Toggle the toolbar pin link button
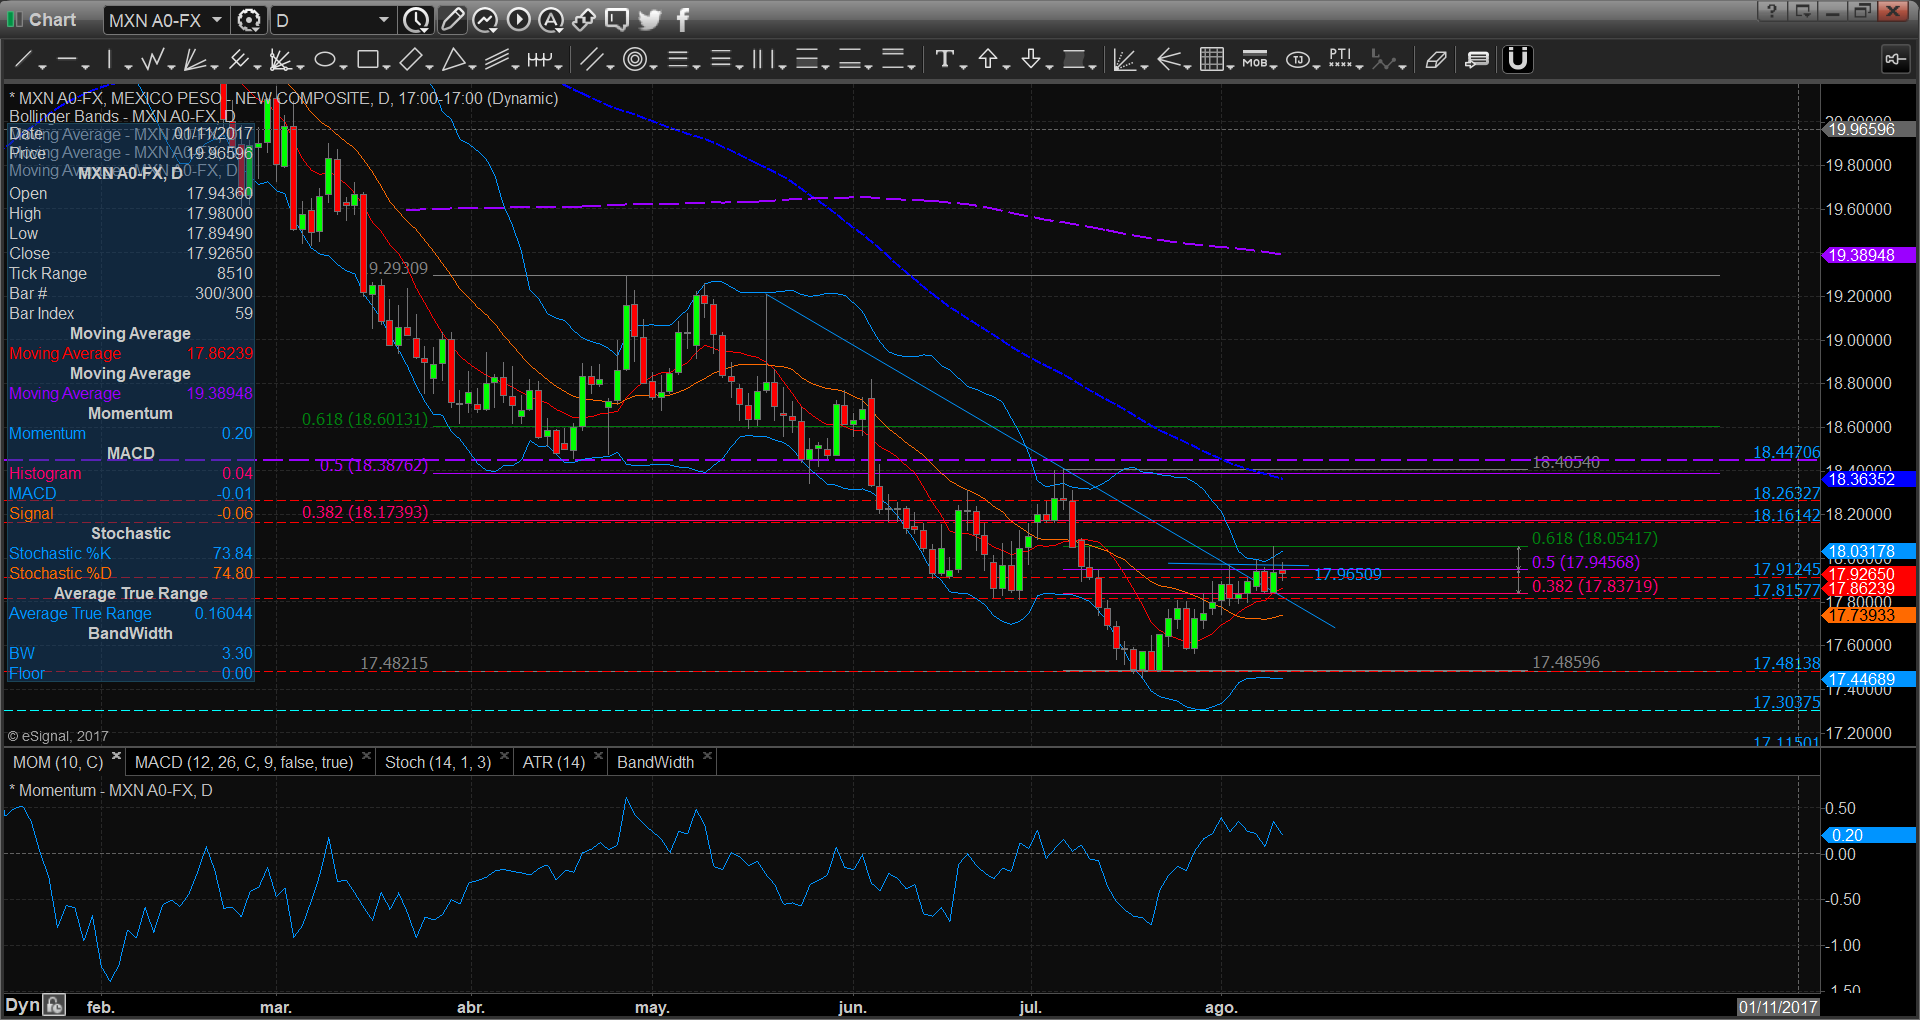Image resolution: width=1920 pixels, height=1020 pixels. point(1894,60)
